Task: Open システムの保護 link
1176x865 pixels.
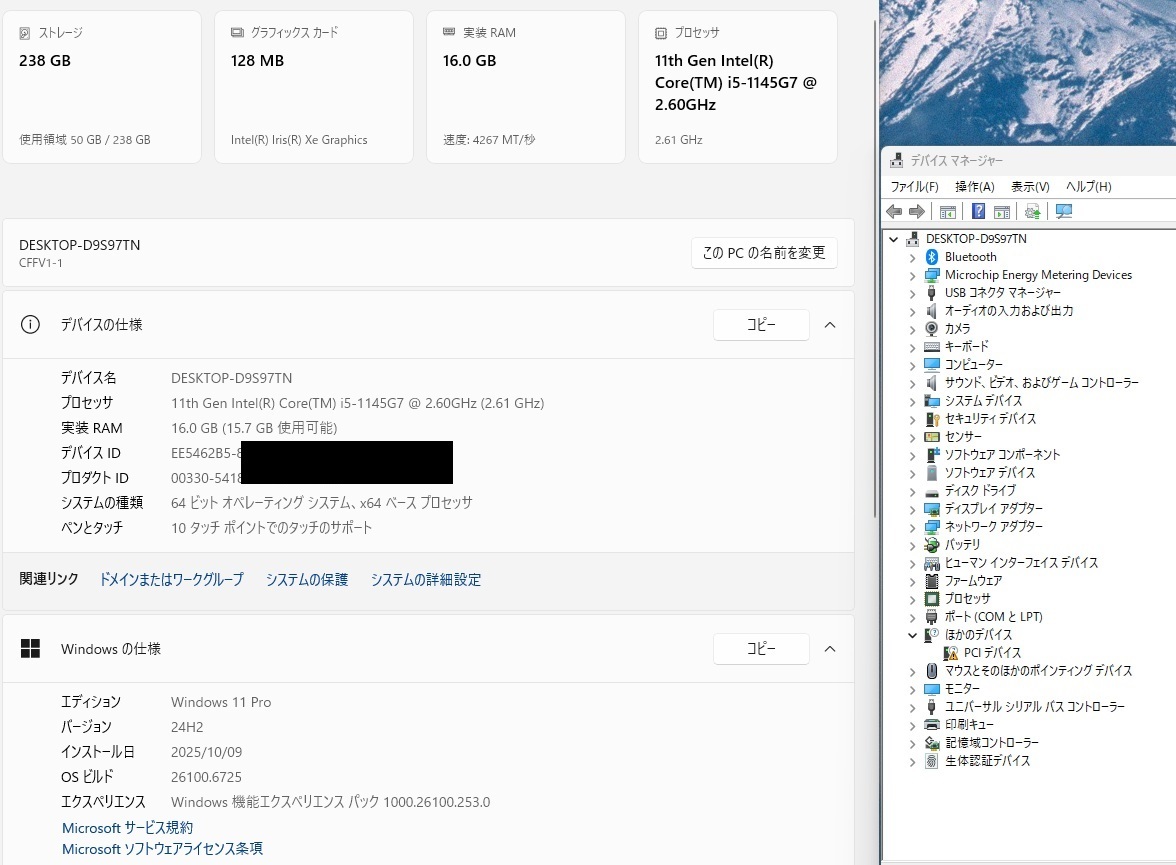Action: (x=307, y=579)
